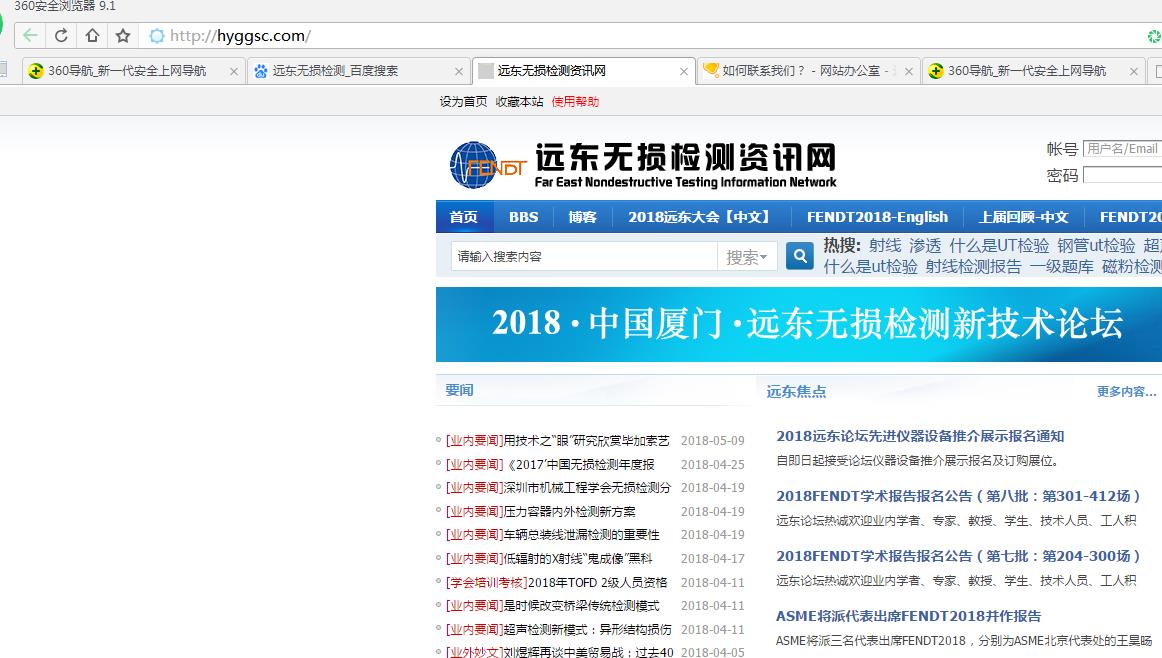Open ASME将派代表出席FENDT2018并作报告
The image size is (1162, 658).
coord(909,617)
